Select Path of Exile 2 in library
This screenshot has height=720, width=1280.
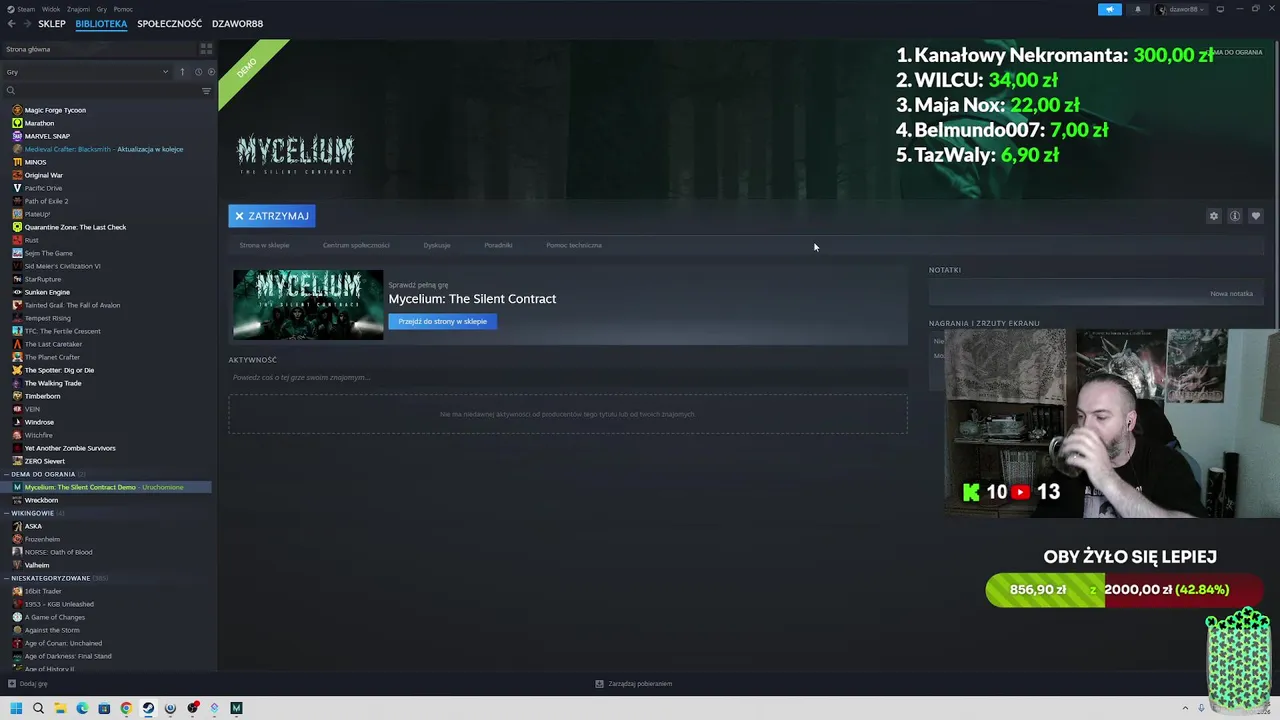coord(46,201)
